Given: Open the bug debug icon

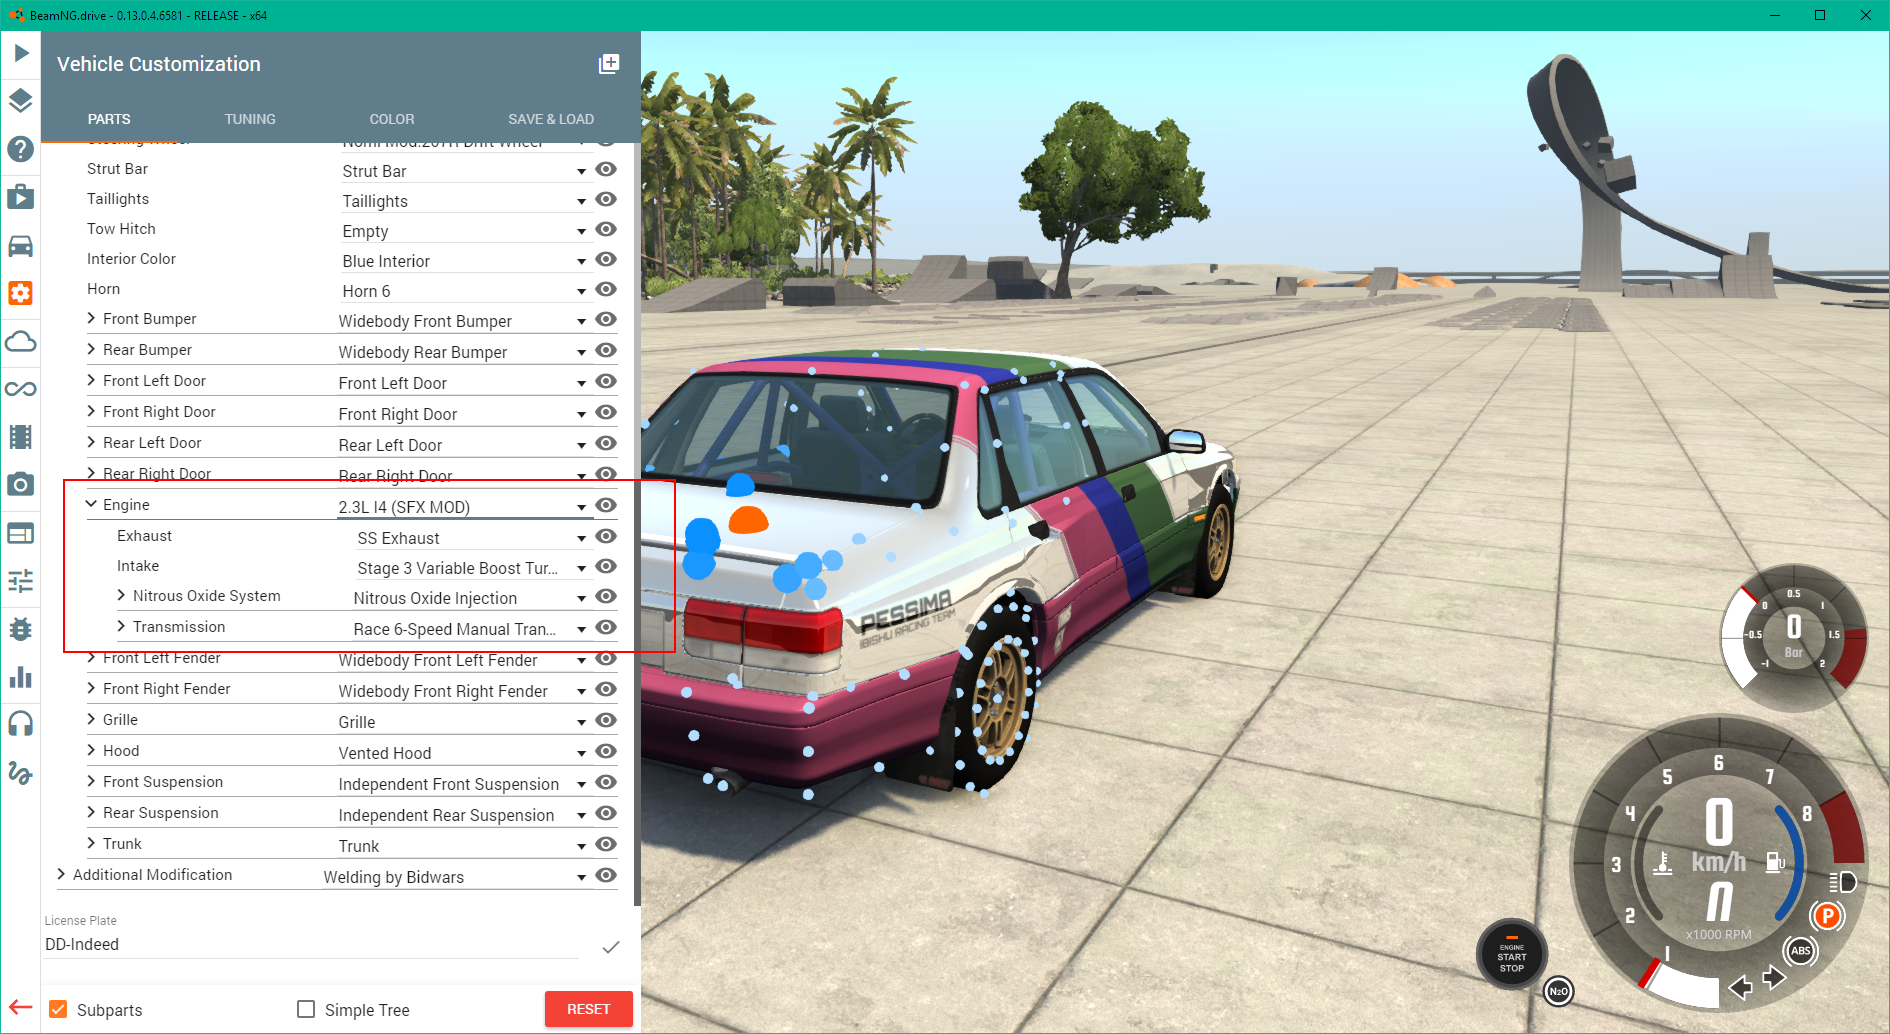Looking at the screenshot, I should pos(21,629).
